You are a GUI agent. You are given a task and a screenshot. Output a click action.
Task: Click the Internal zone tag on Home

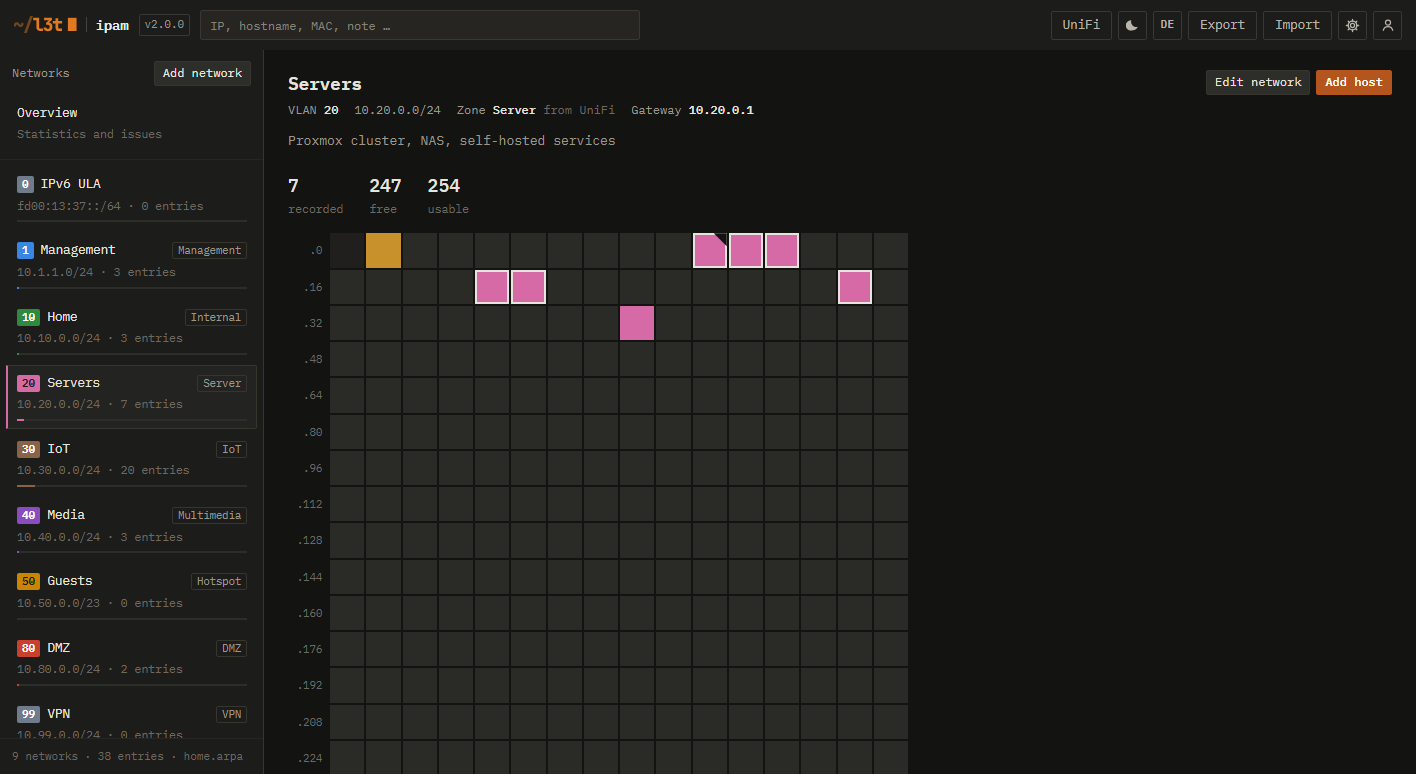(216, 317)
